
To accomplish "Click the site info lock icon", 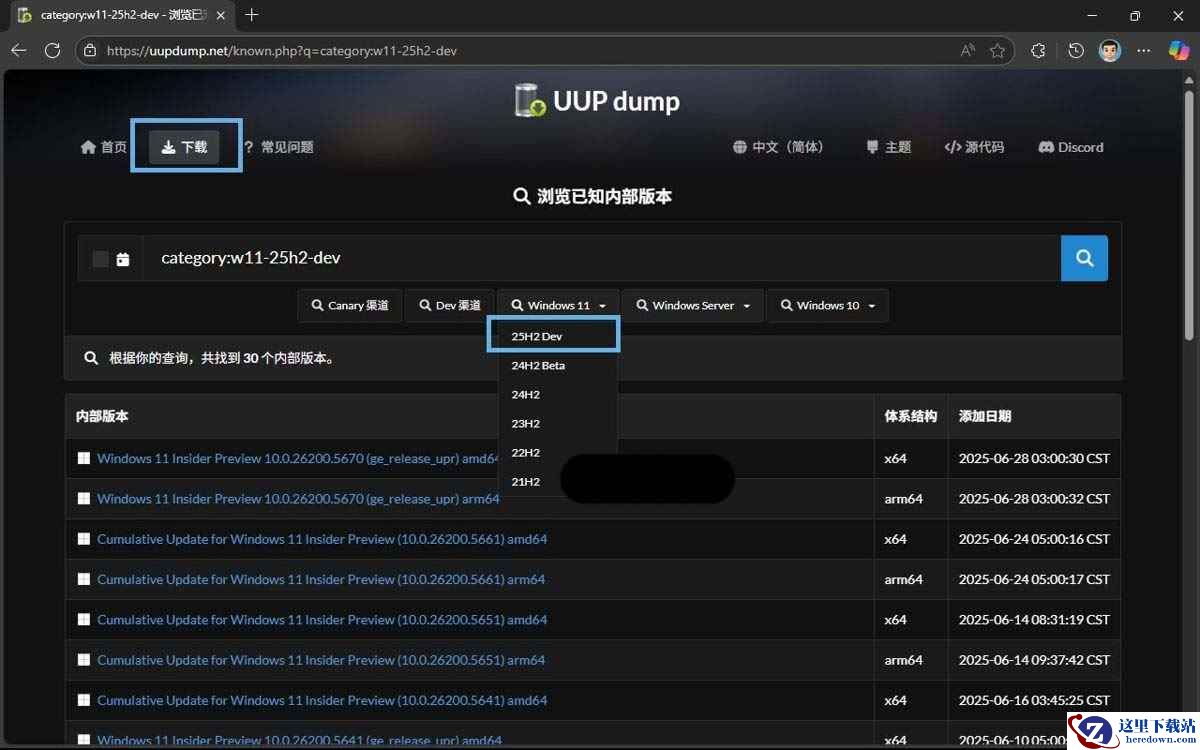I will point(90,50).
